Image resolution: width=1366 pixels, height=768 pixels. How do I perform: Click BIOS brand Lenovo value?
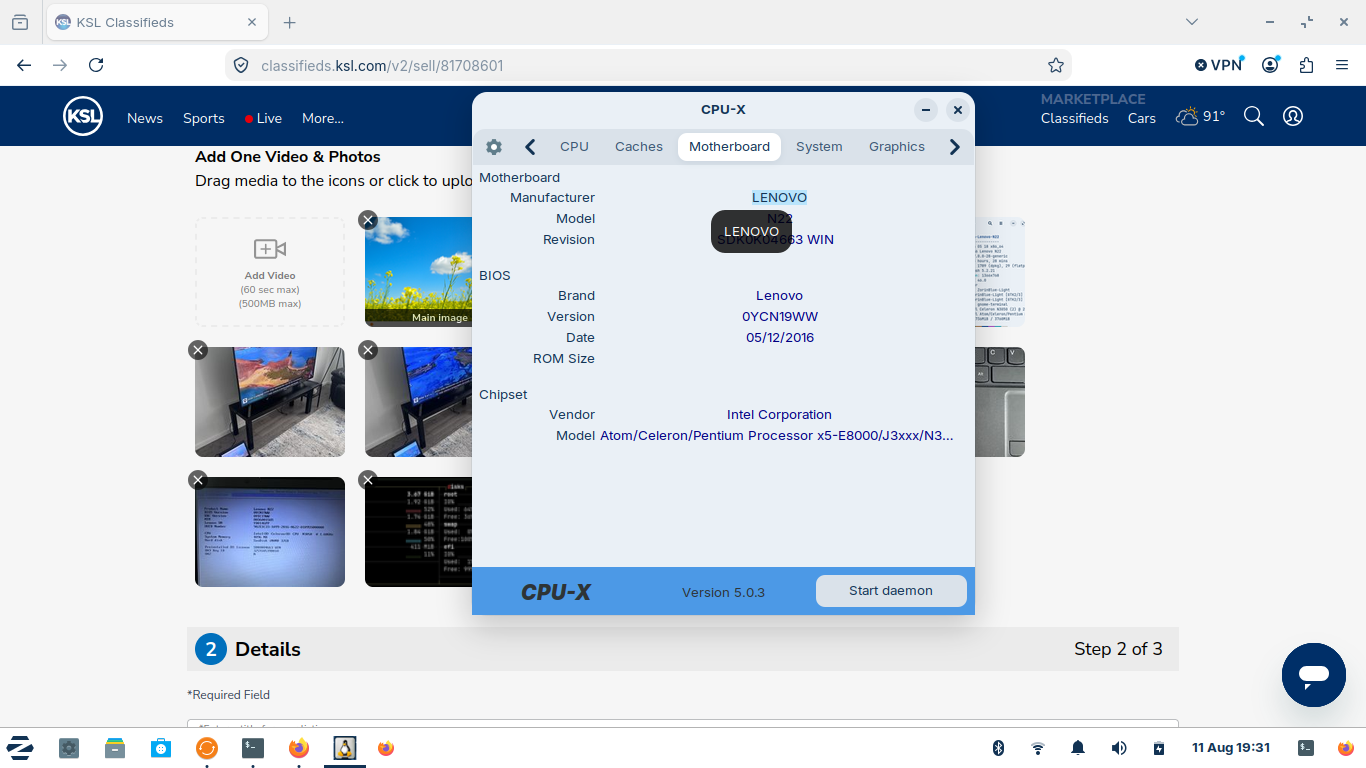point(779,296)
